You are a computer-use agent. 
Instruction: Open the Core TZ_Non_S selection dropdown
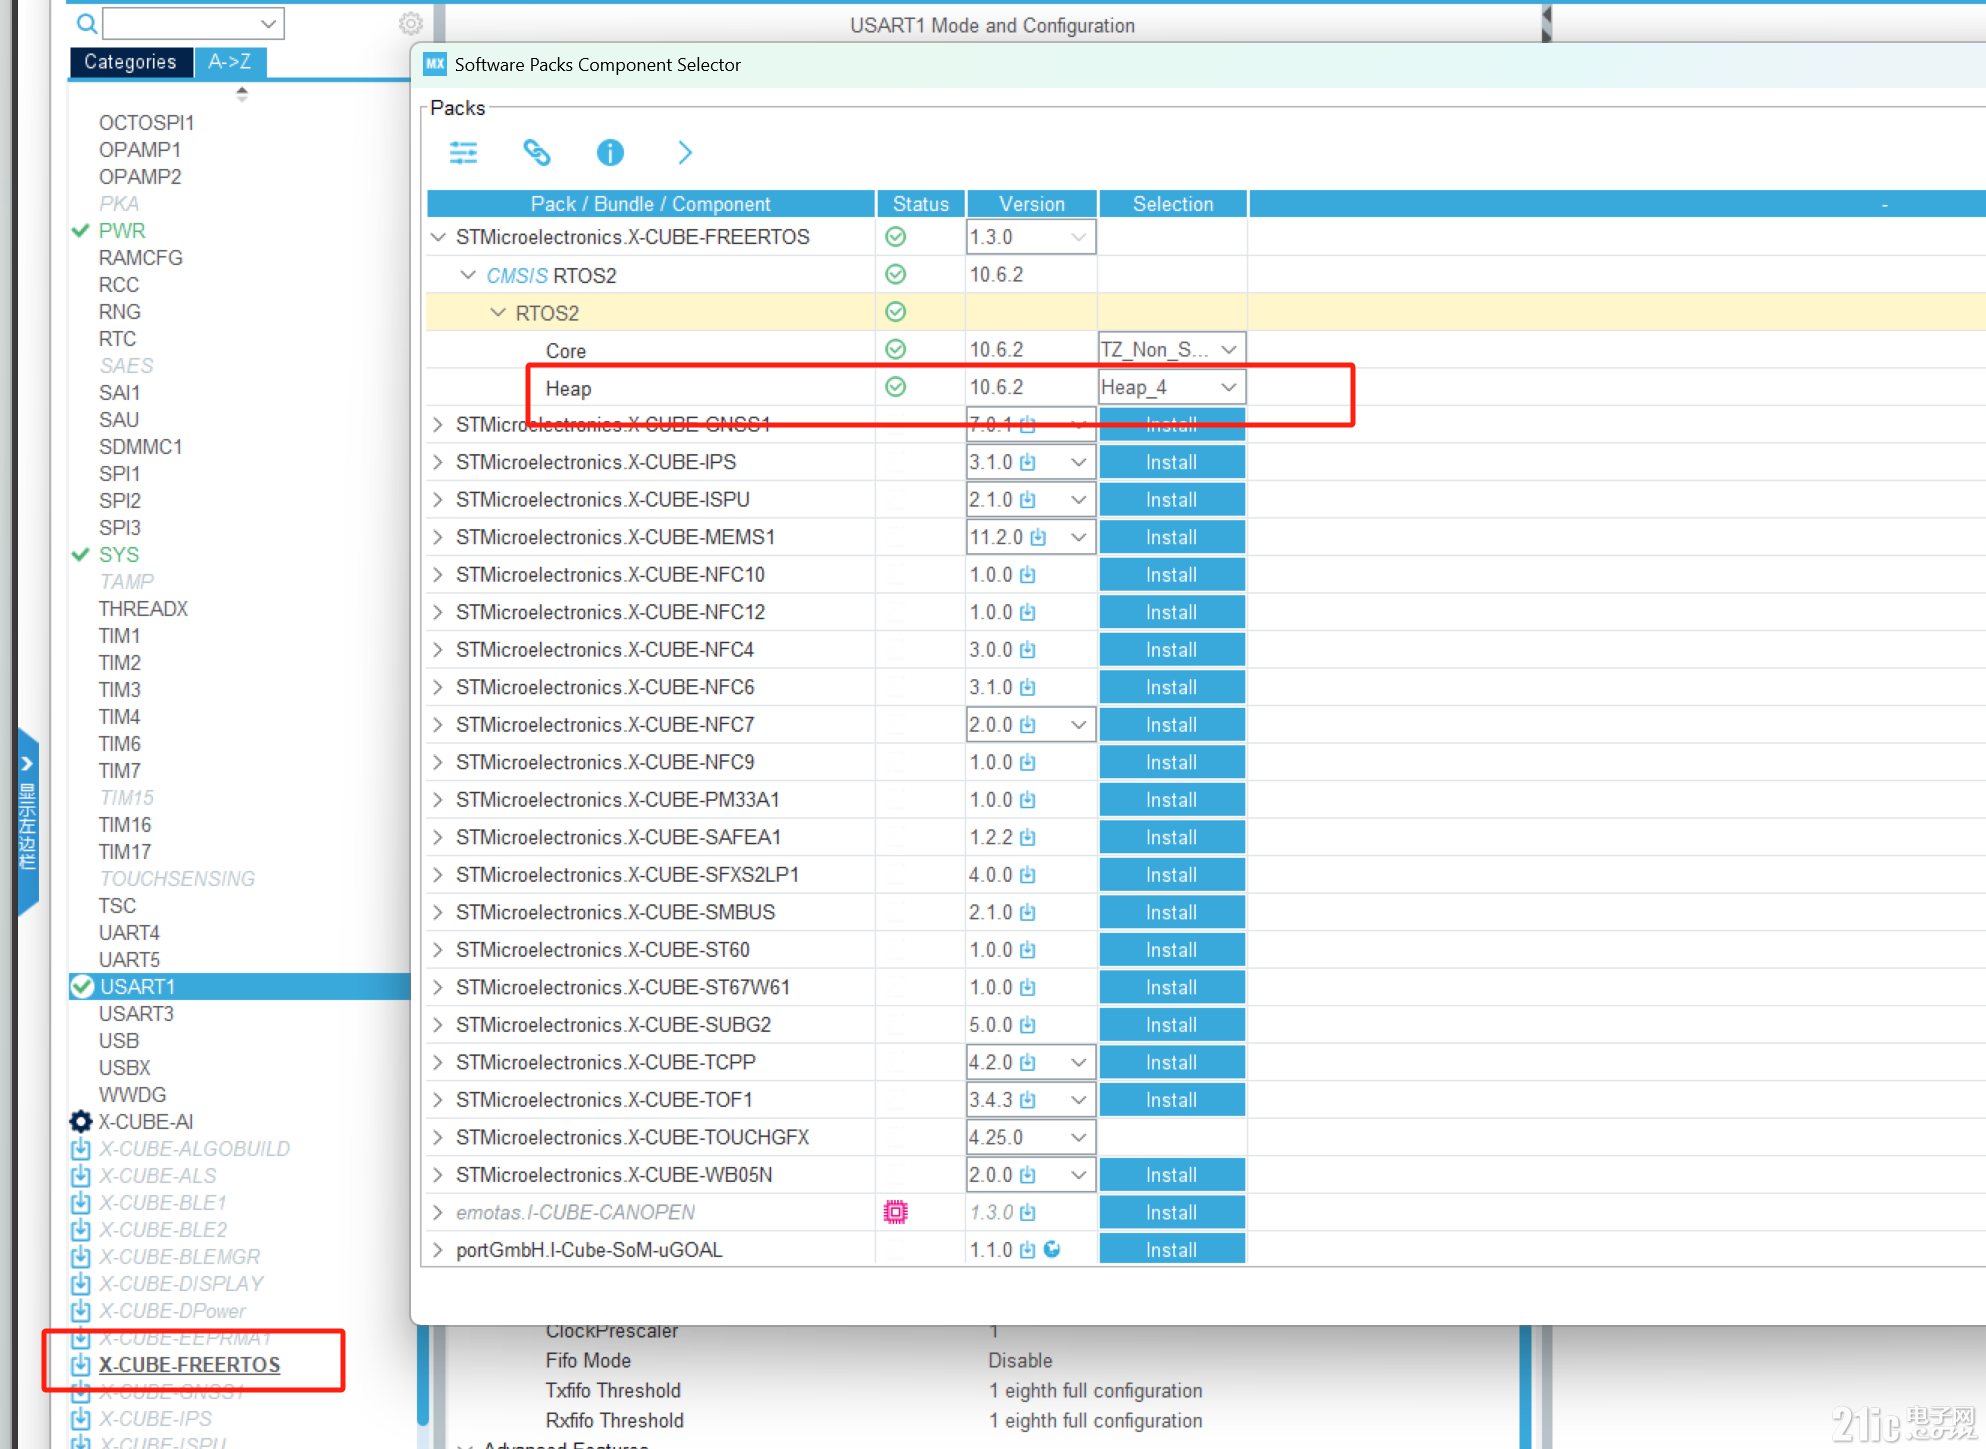[x=1172, y=349]
